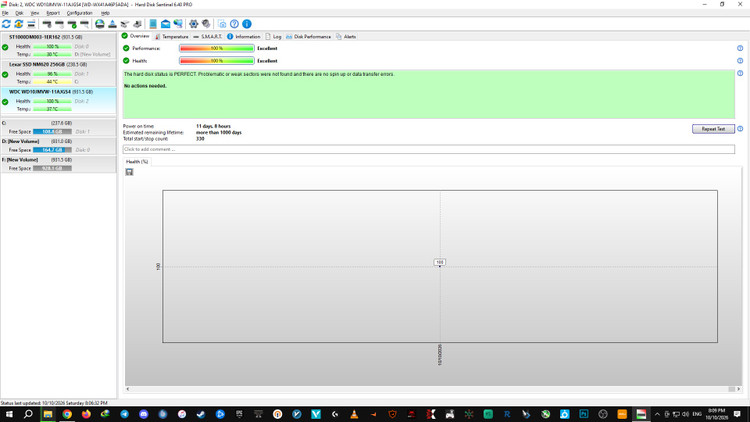The width and height of the screenshot is (750, 422).
Task: Click the Performance 100% bar
Action: click(217, 48)
